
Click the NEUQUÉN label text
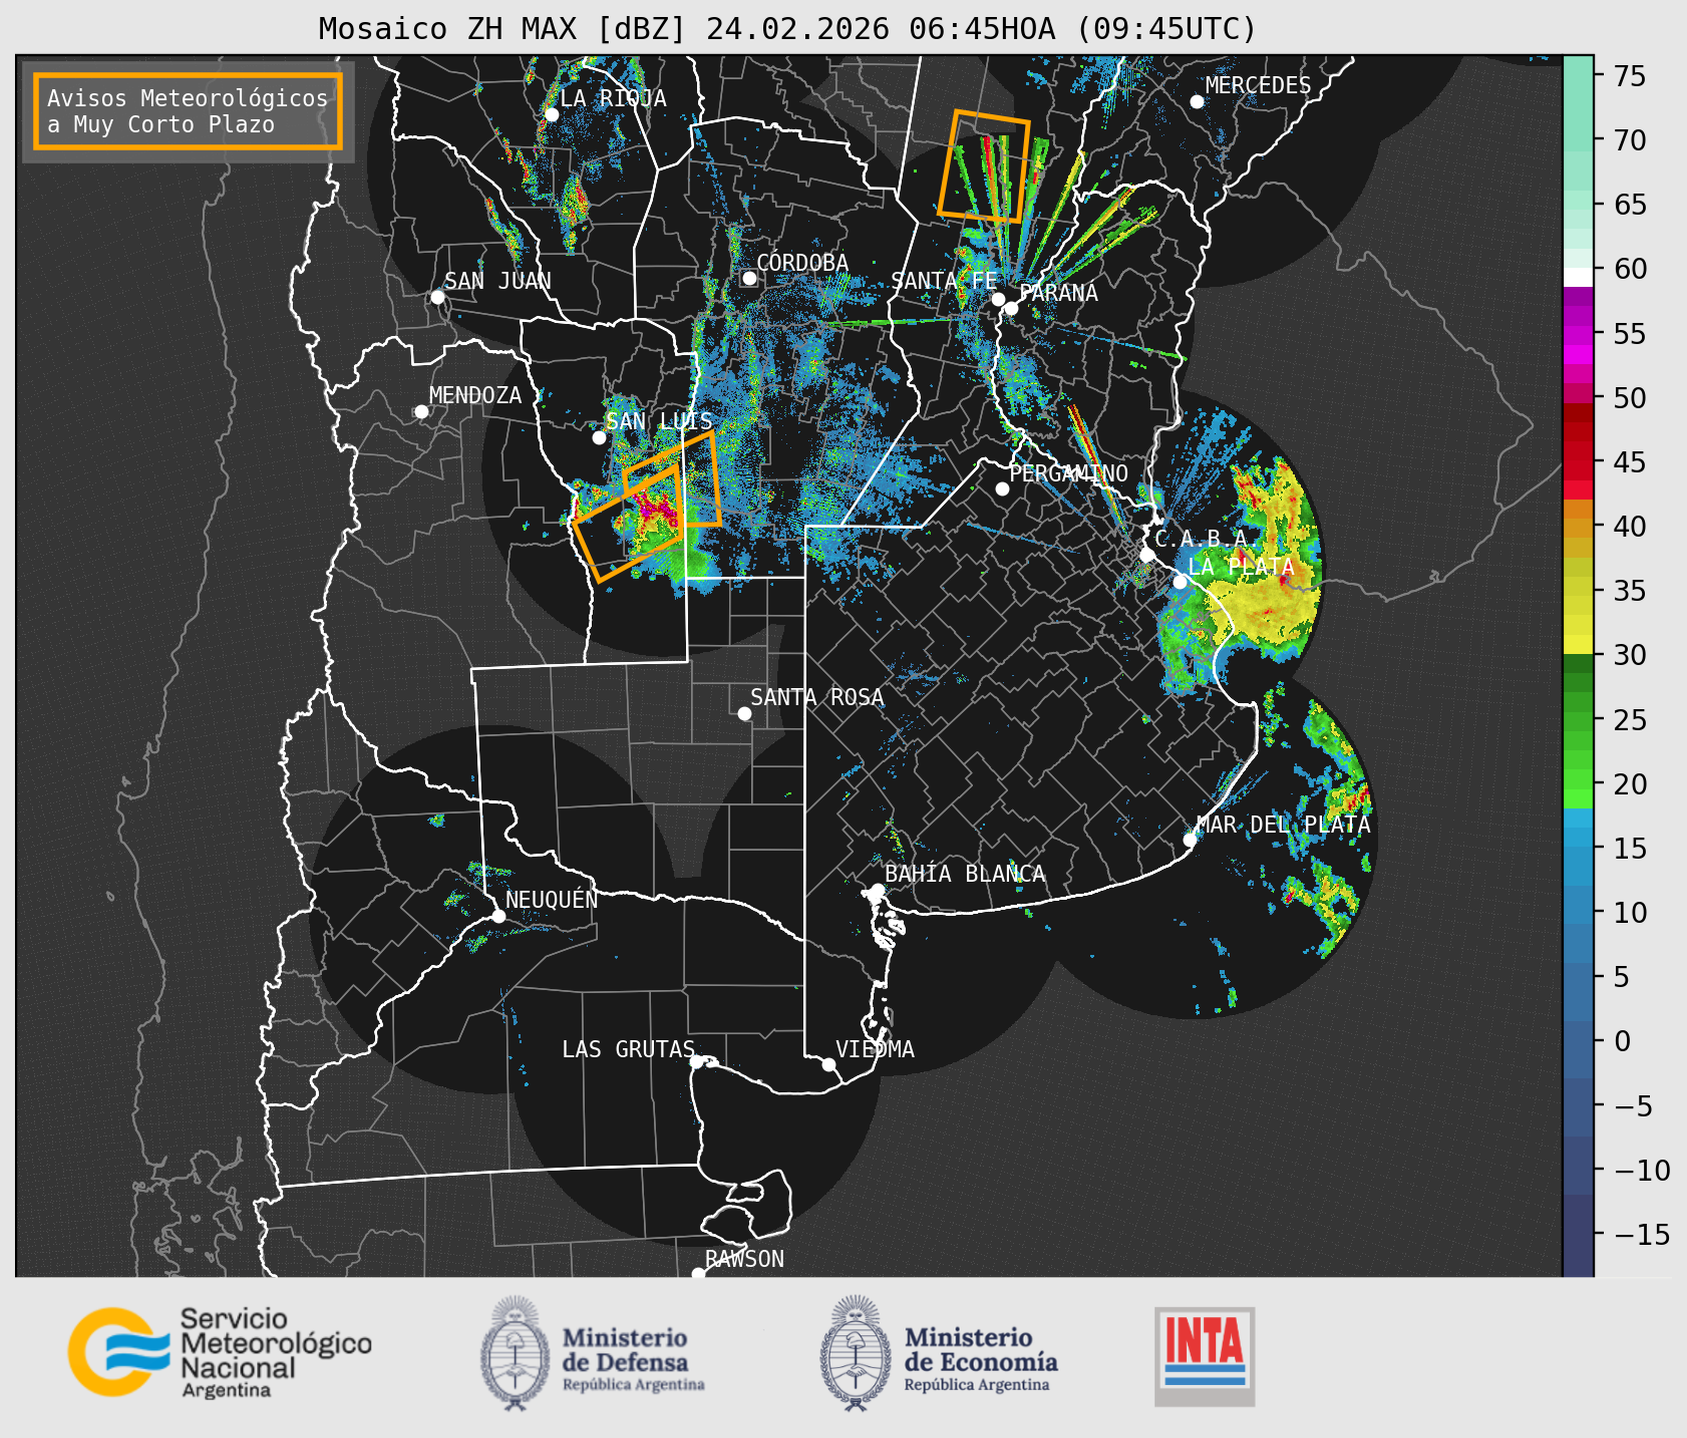[552, 899]
